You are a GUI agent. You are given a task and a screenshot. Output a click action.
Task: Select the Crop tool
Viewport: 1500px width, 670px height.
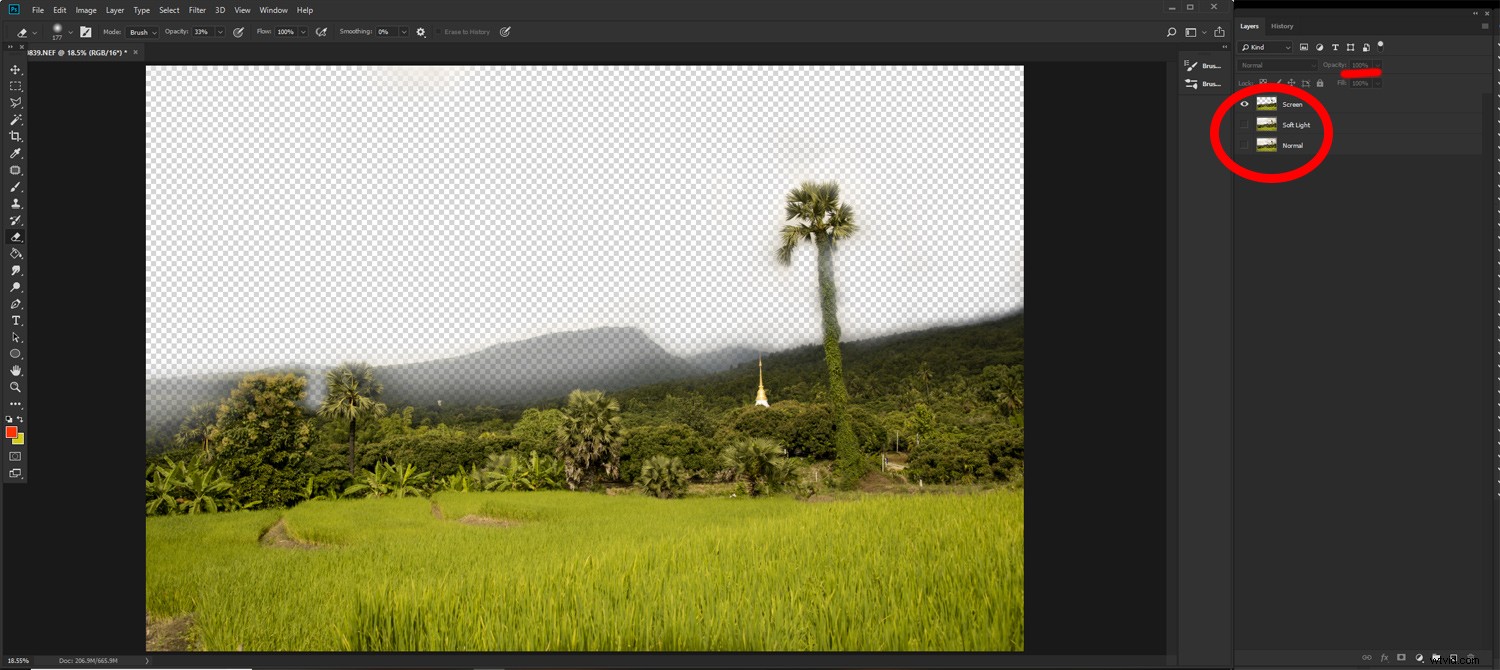(x=15, y=136)
